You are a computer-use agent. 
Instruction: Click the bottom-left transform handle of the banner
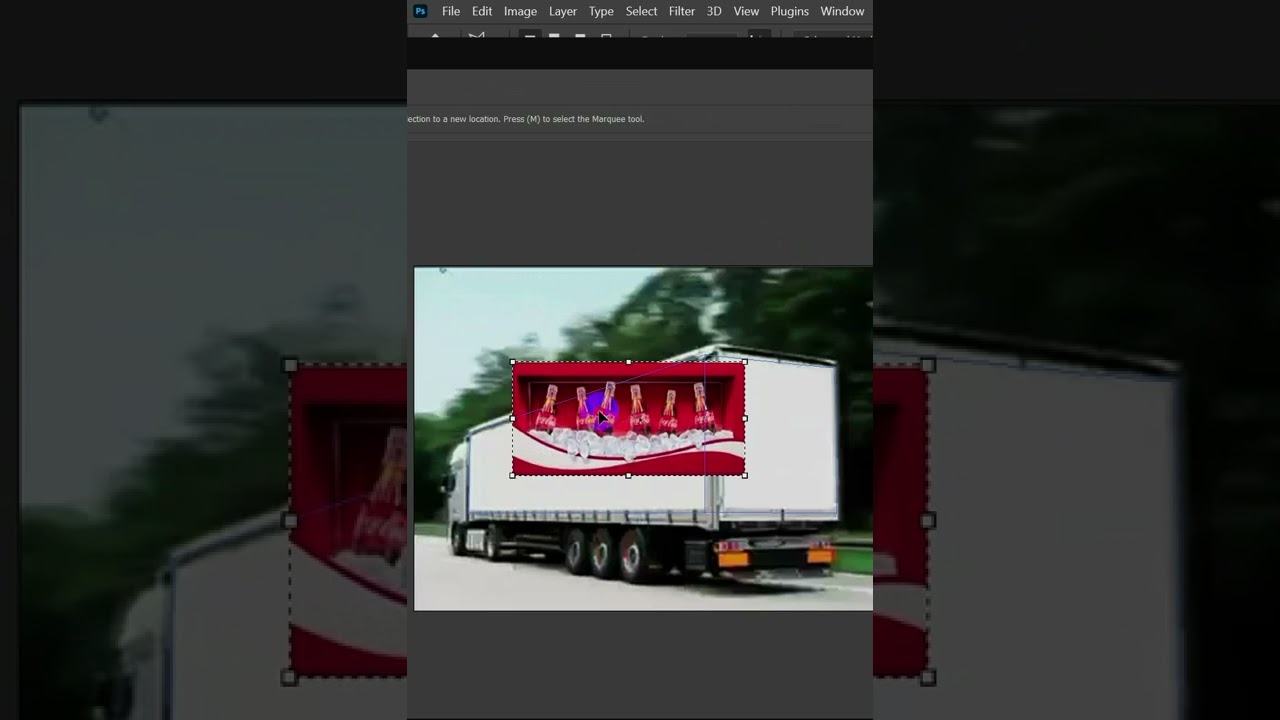click(513, 475)
